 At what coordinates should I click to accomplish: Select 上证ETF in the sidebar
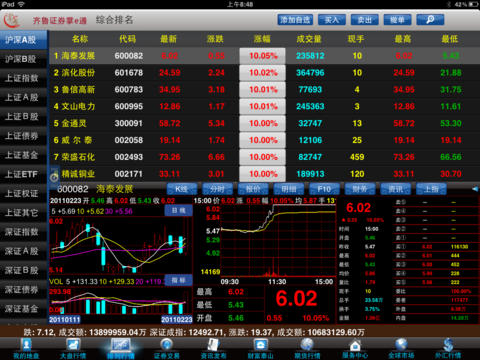pyautogui.click(x=23, y=174)
